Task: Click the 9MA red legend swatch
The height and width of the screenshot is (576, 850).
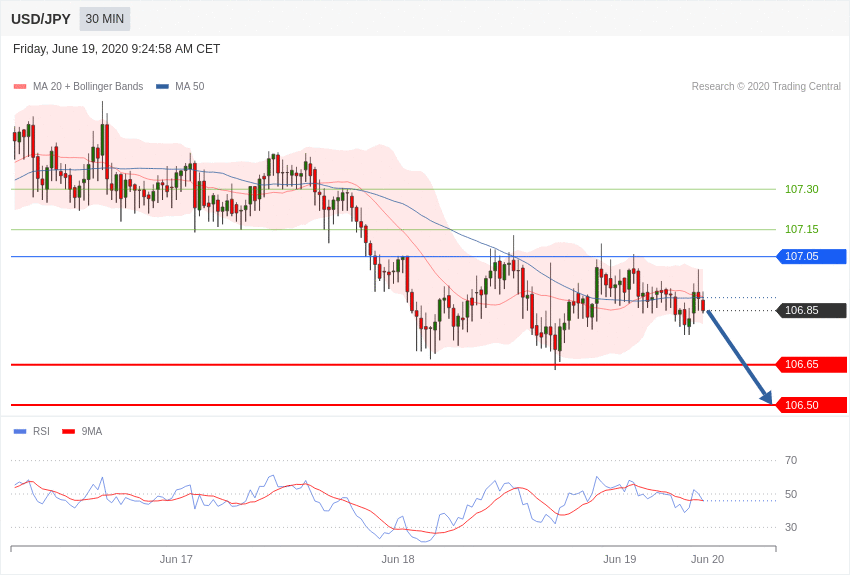Action: (x=68, y=431)
